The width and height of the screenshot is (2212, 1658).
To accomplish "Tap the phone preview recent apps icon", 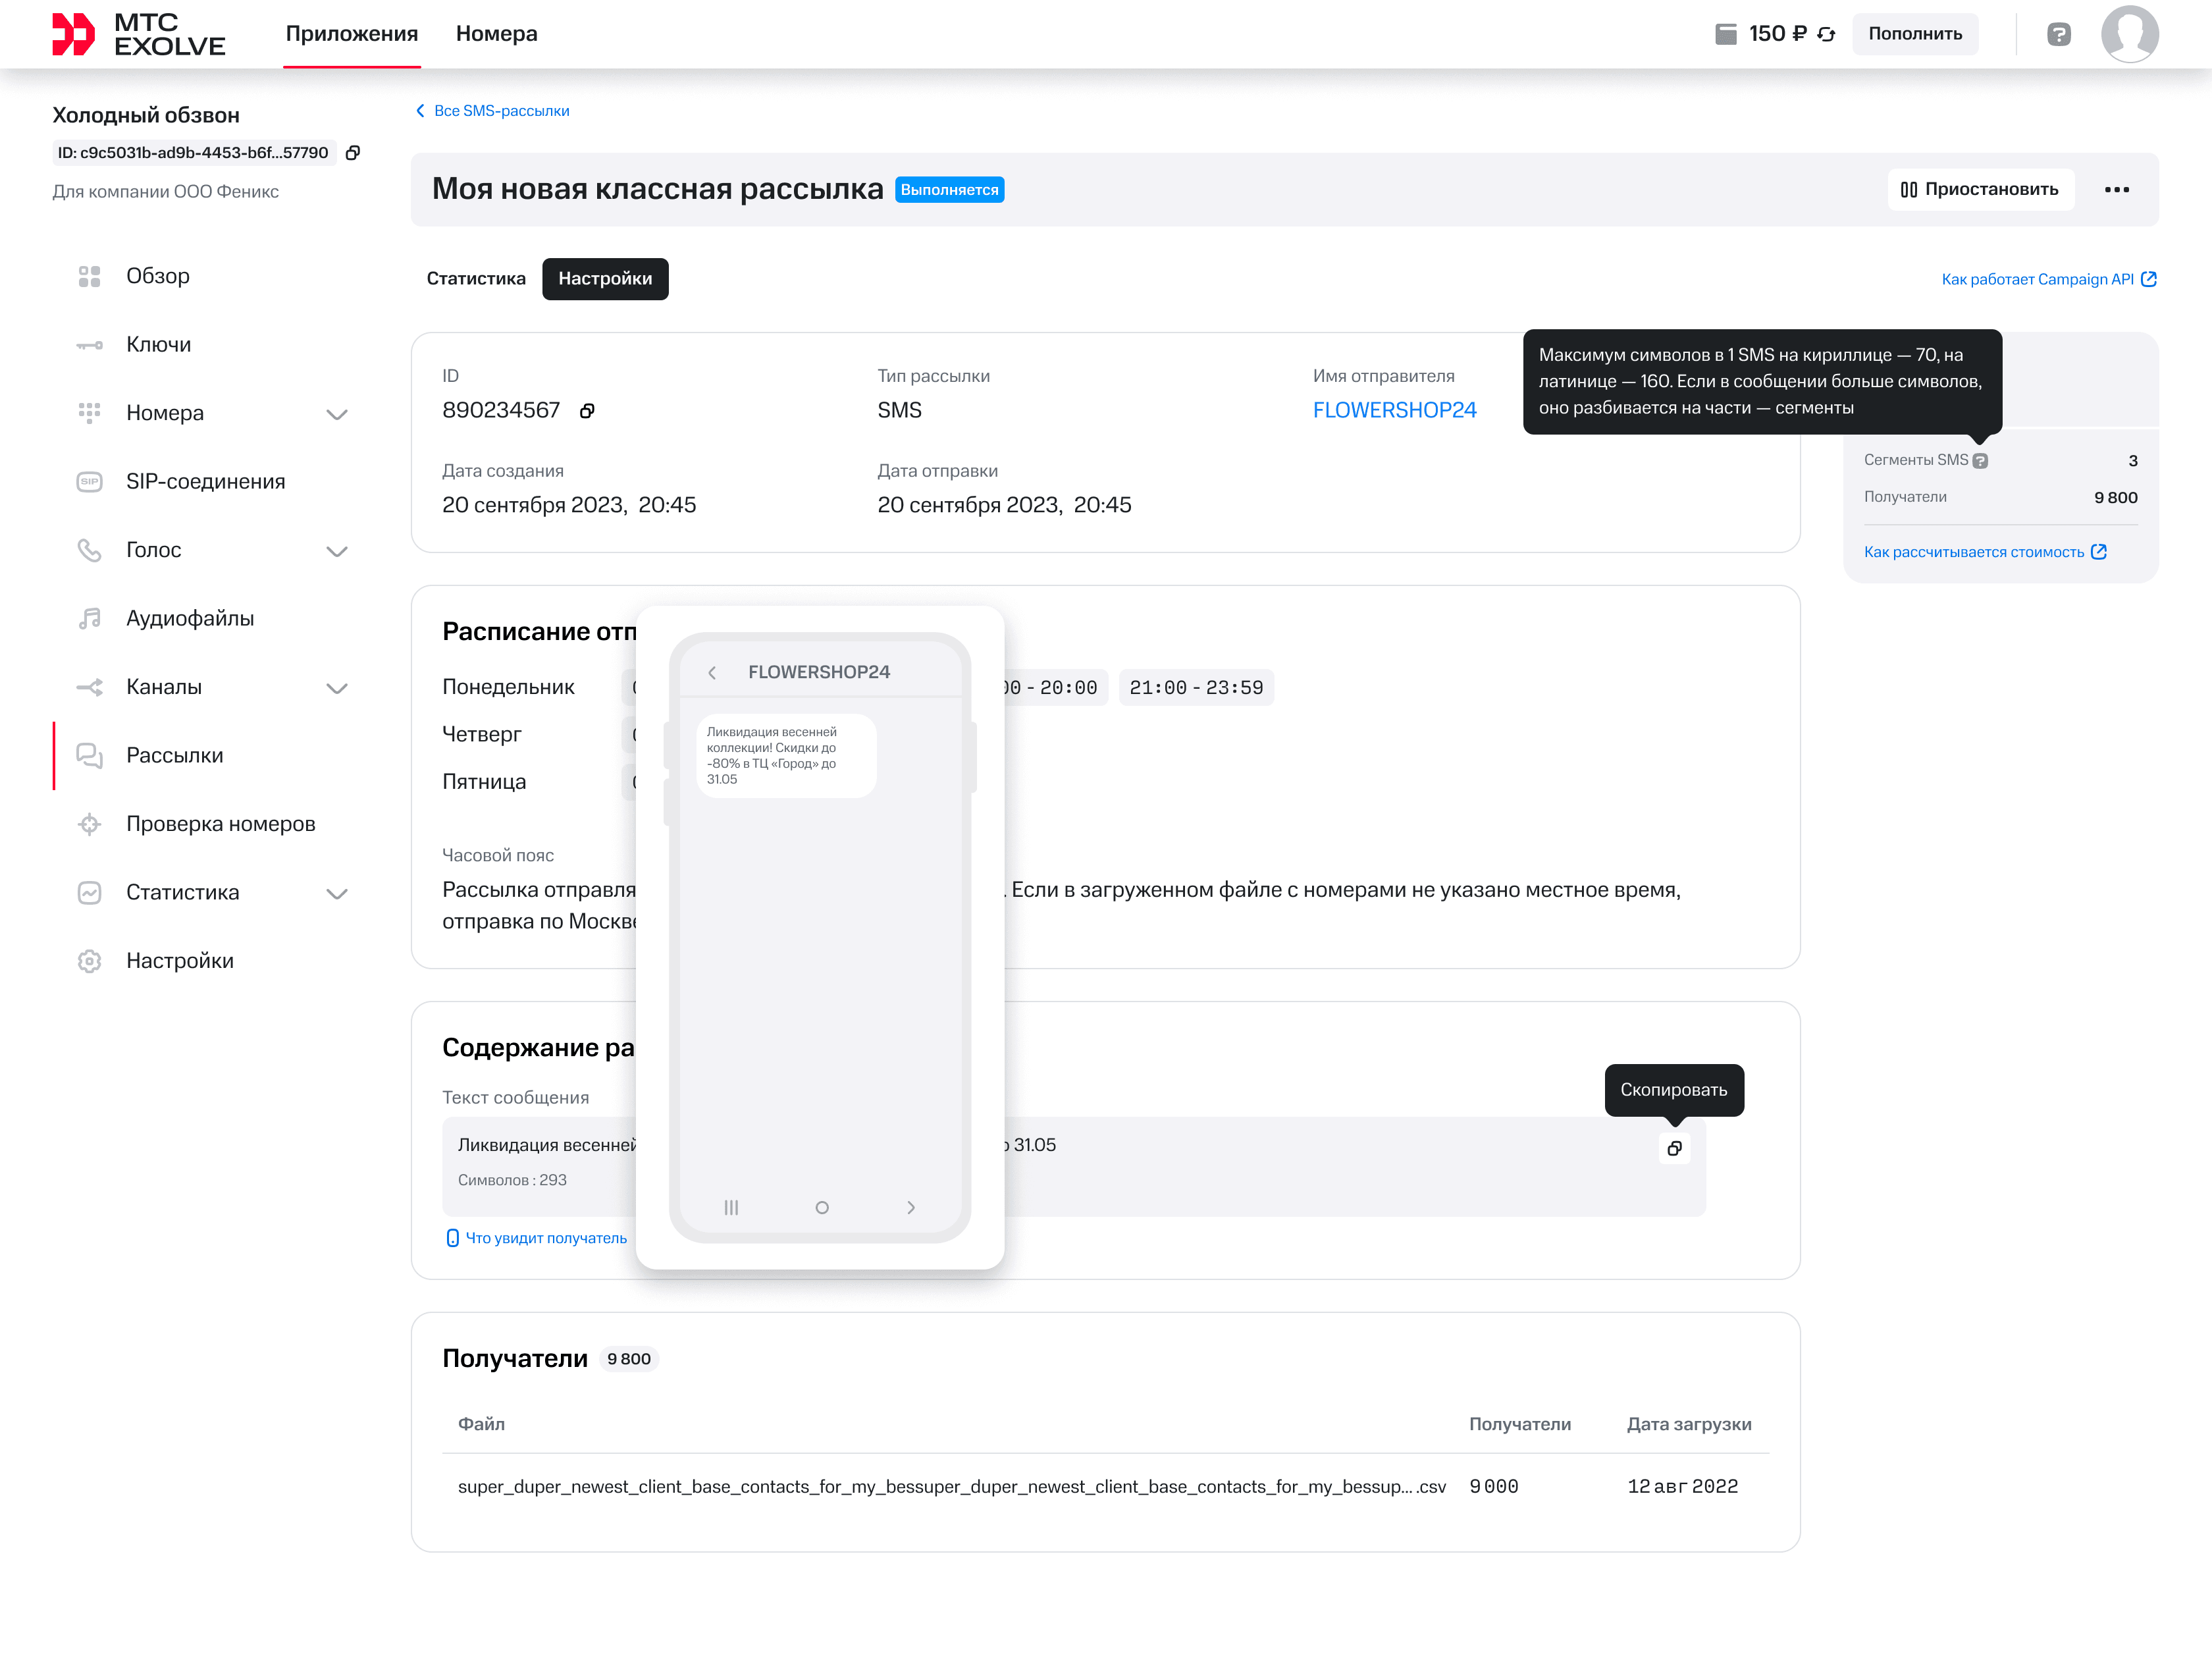I will click(731, 1208).
